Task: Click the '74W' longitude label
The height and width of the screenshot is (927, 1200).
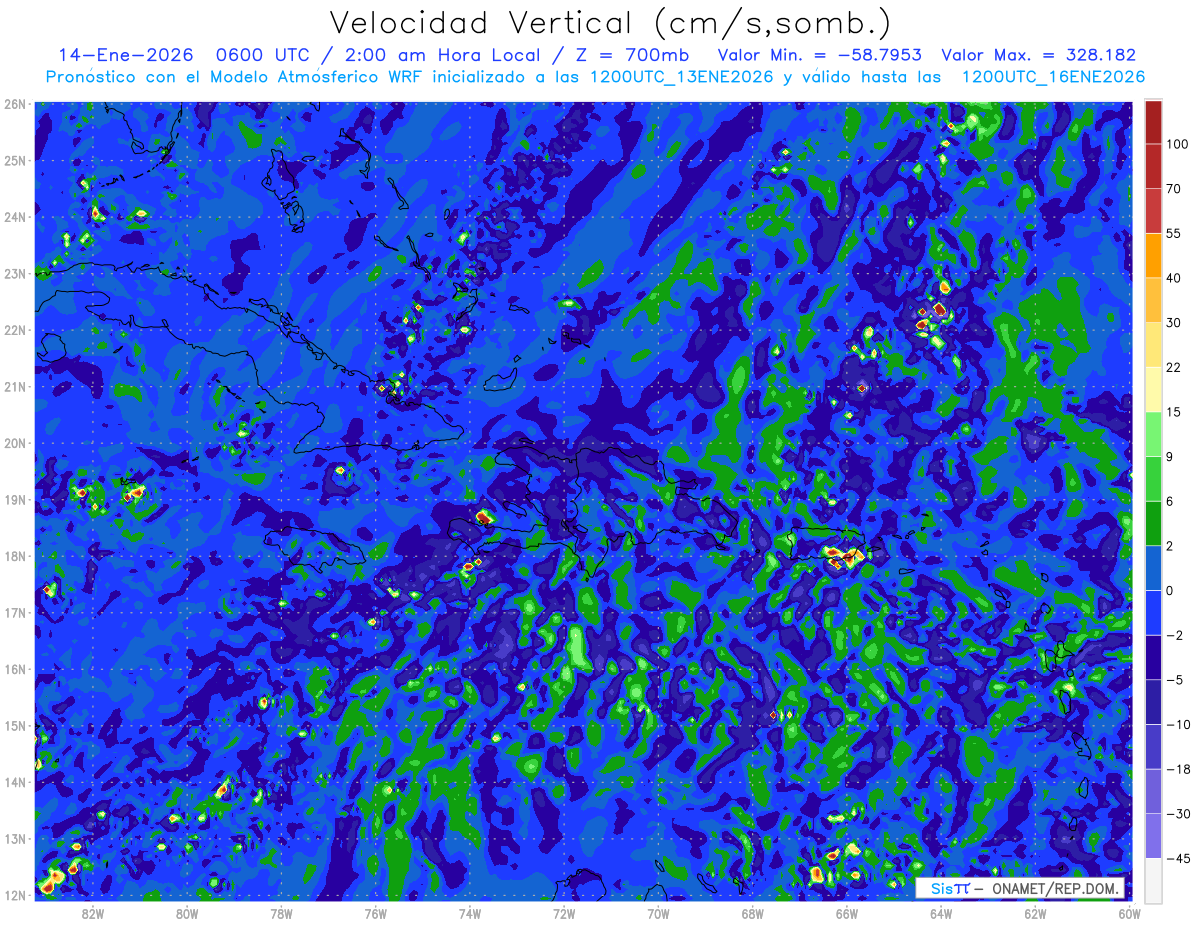Action: (470, 913)
